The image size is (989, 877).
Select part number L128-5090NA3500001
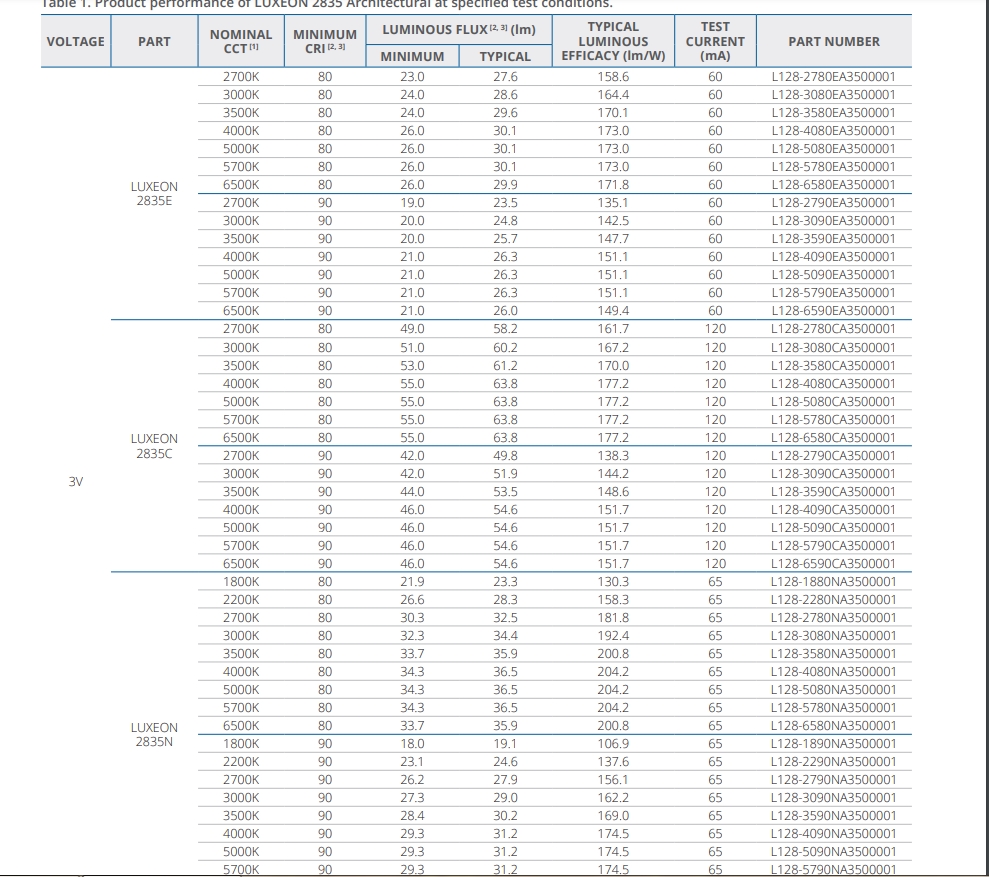pos(834,851)
